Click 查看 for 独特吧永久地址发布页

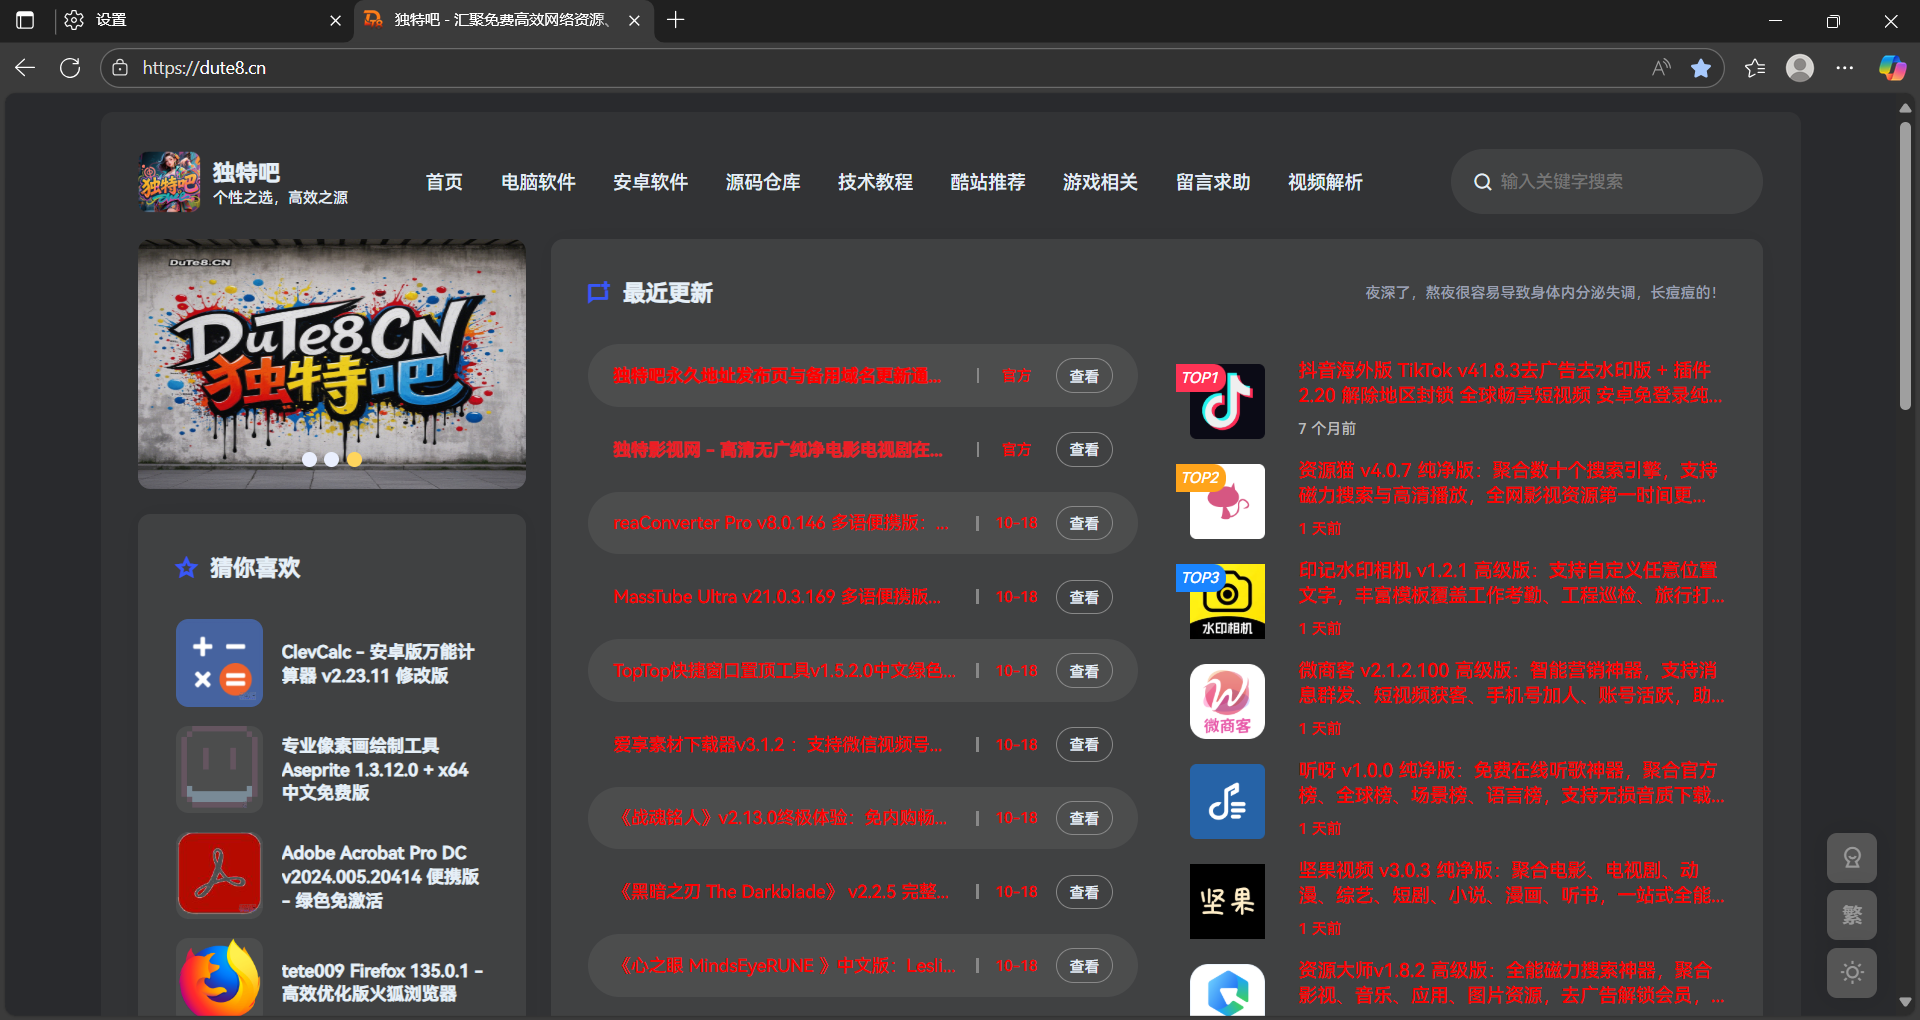(1084, 376)
